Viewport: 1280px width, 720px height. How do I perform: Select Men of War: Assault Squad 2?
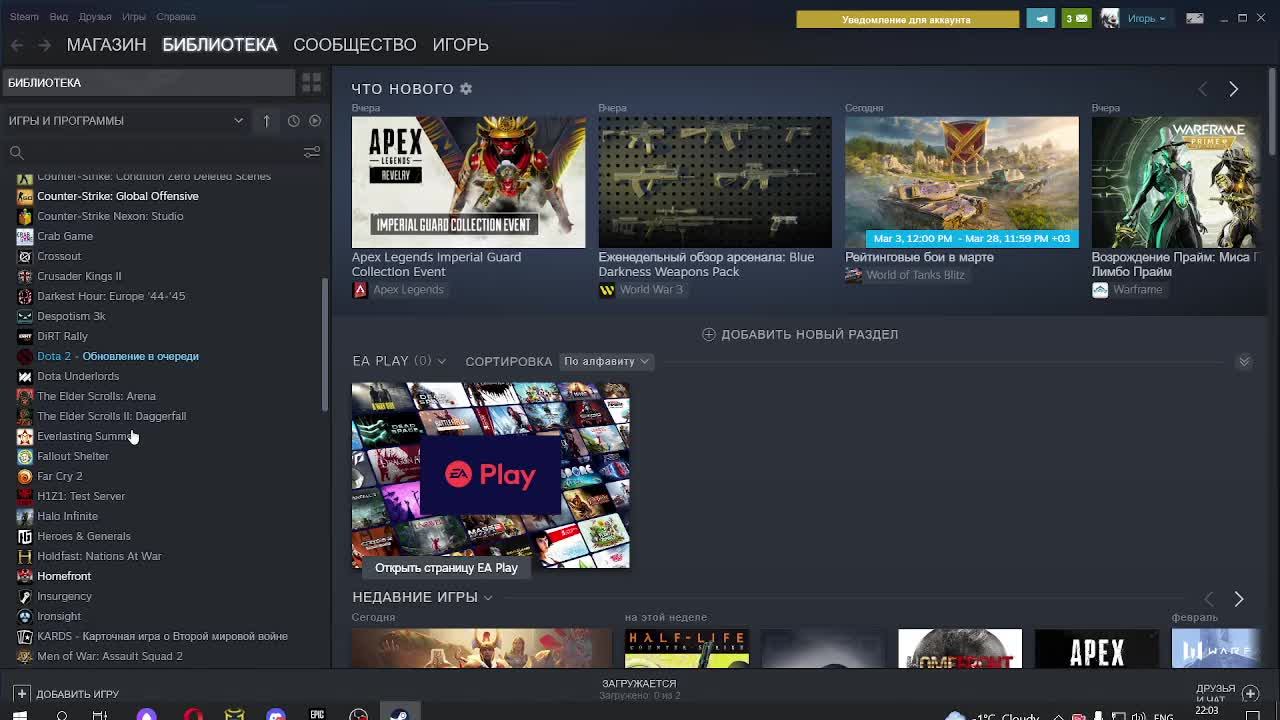click(110, 656)
